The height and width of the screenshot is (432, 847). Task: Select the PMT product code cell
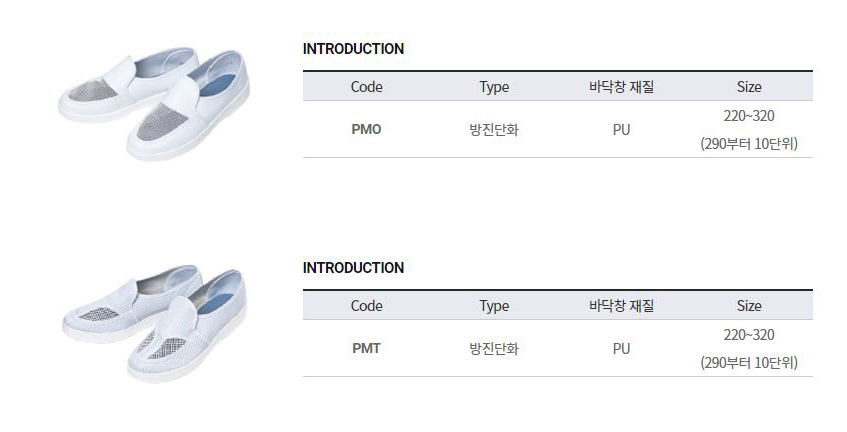pos(367,349)
